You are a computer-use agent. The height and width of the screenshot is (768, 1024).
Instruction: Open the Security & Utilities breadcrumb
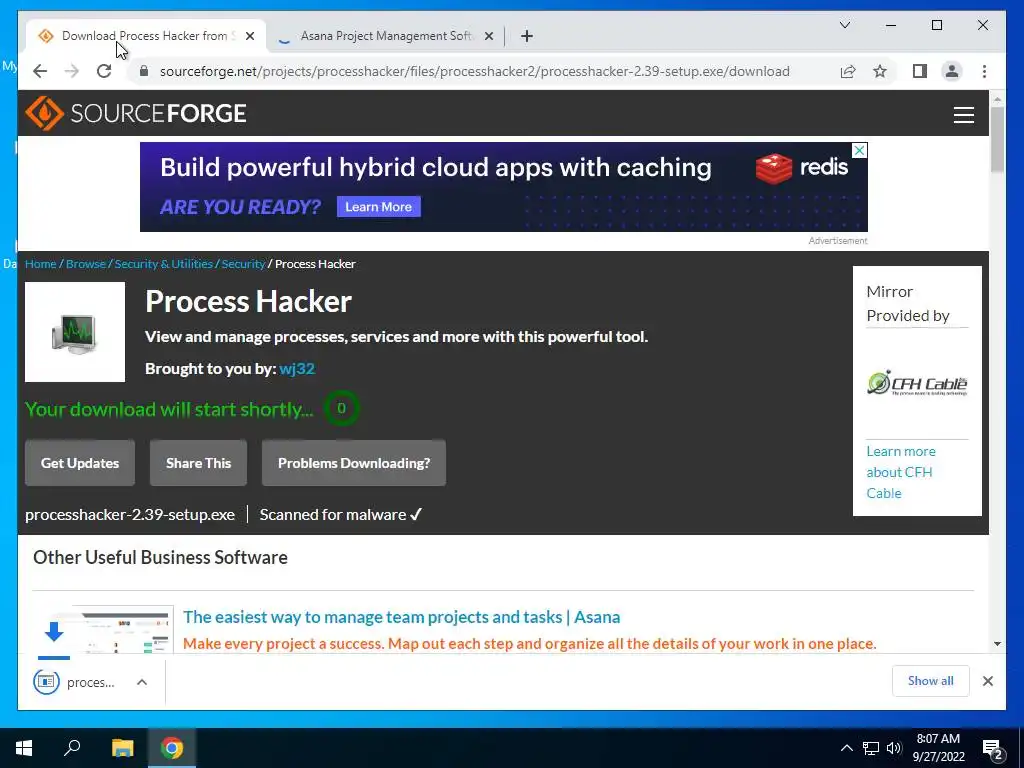click(164, 264)
